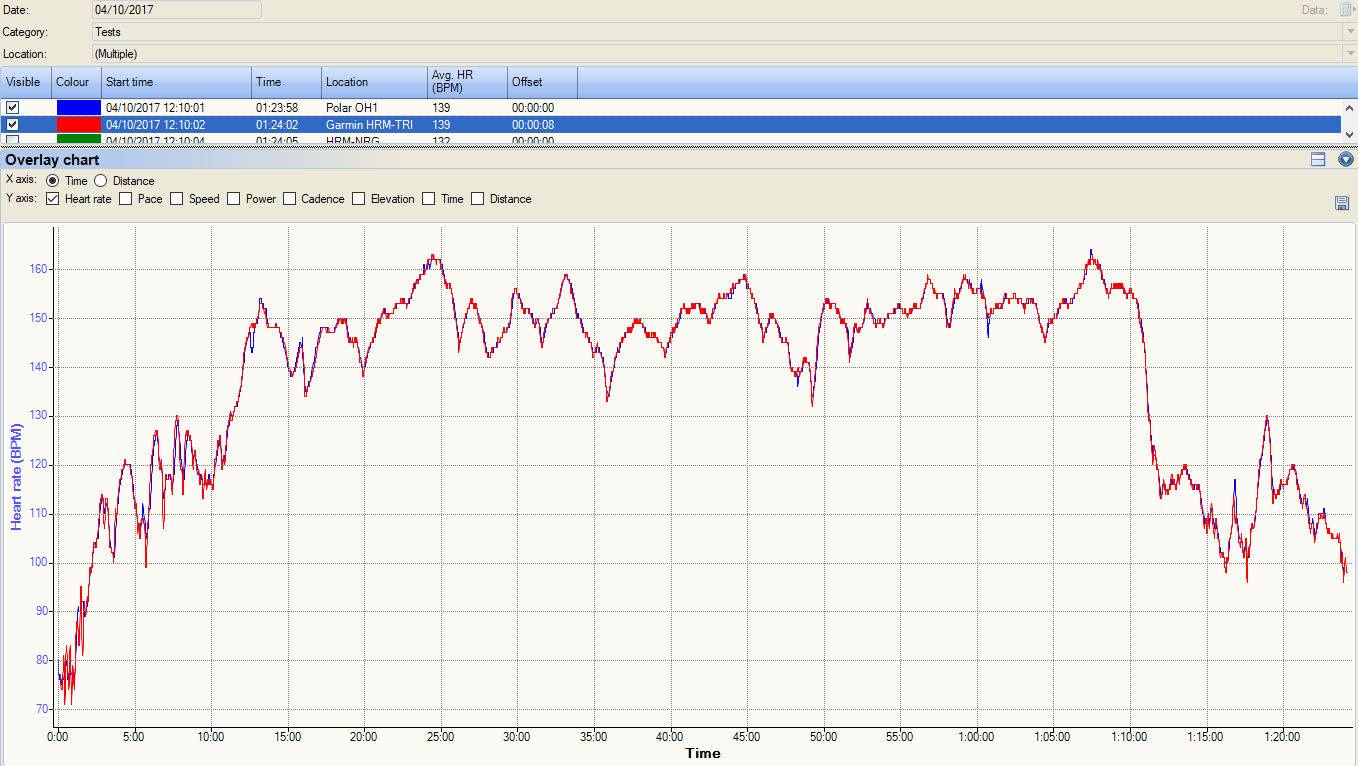
Task: Expand the Category dropdown arrow
Action: tap(1349, 32)
